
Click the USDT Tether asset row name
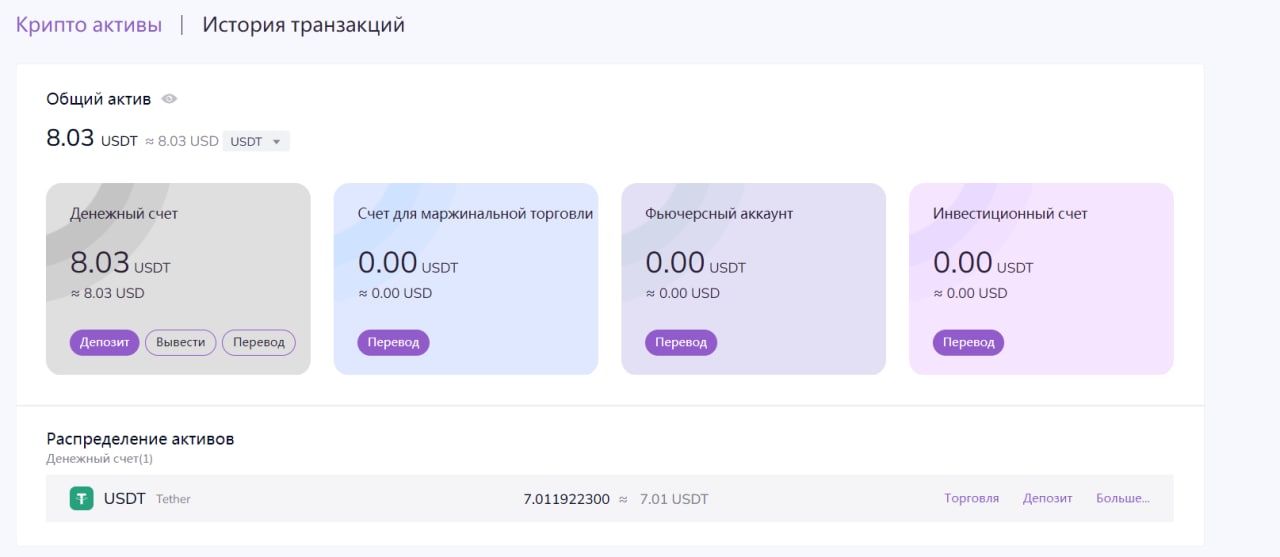[125, 498]
